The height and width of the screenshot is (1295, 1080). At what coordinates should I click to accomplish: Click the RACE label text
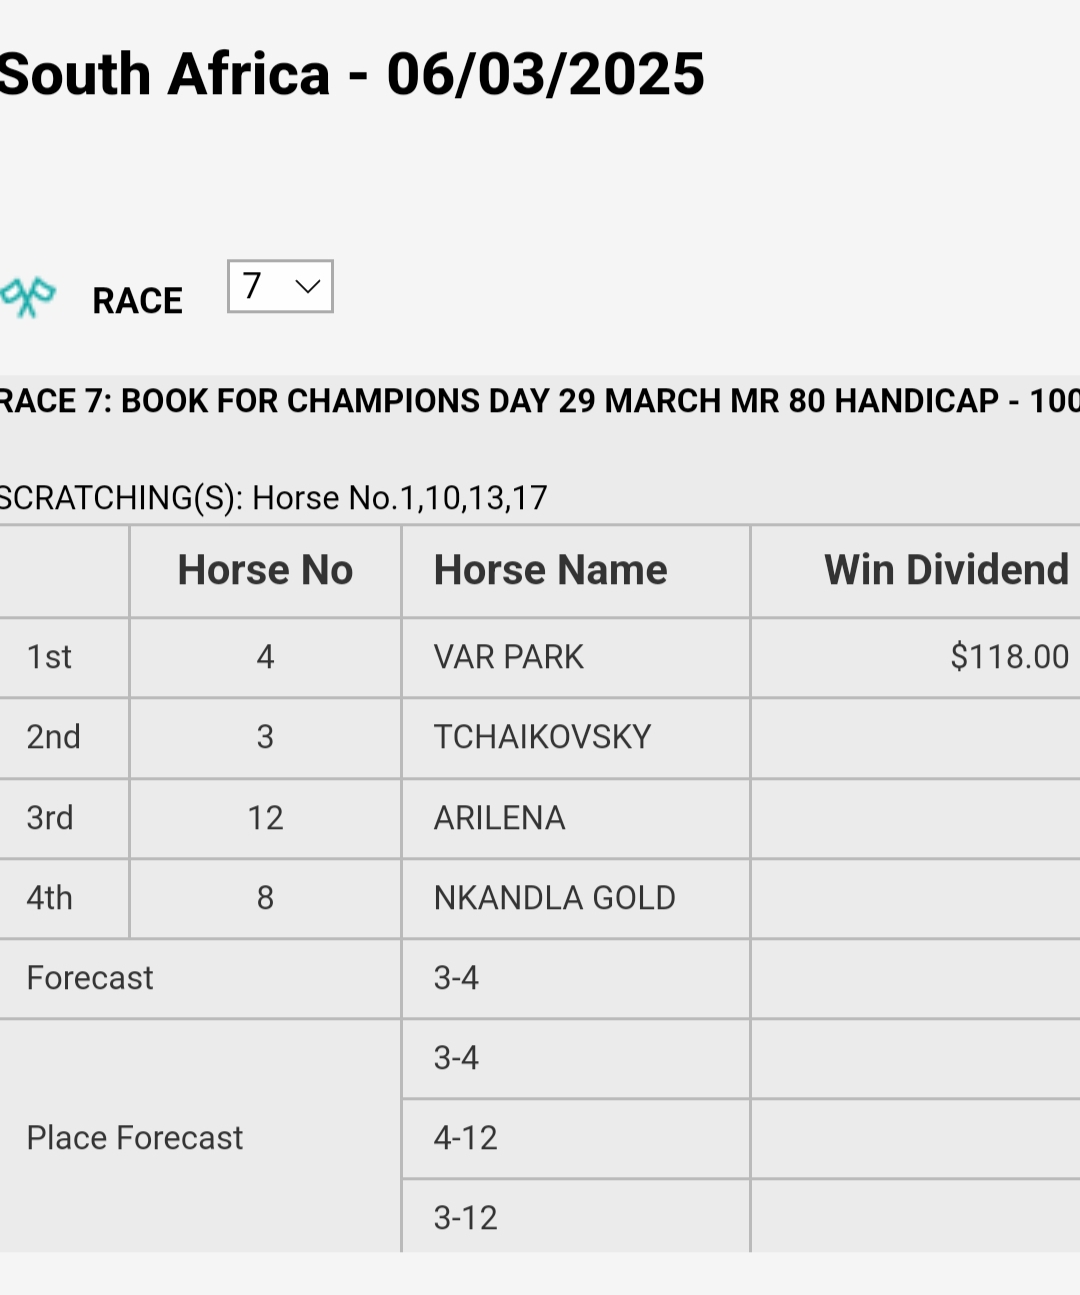pyautogui.click(x=137, y=300)
